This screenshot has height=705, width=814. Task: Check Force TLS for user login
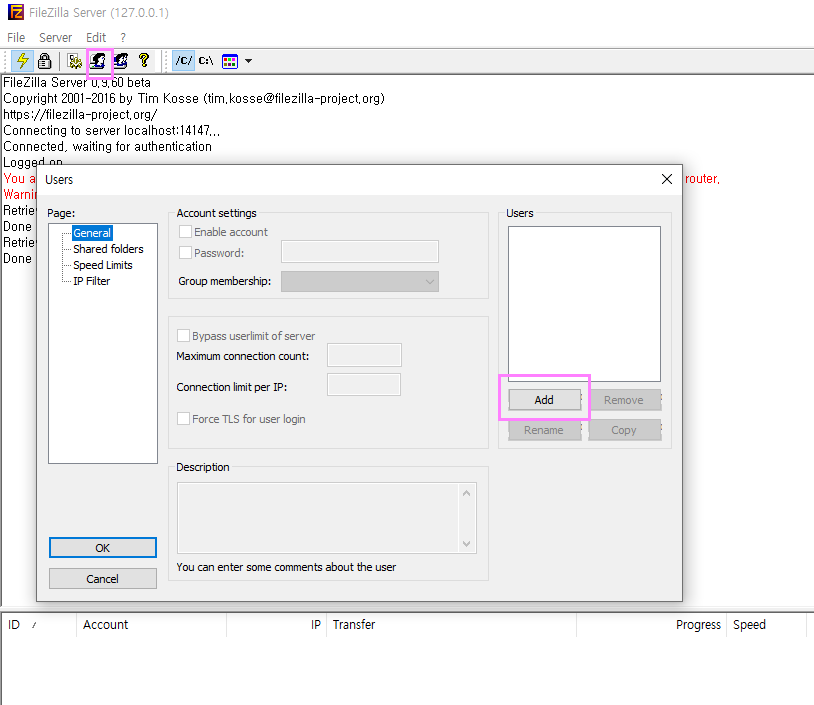pos(183,418)
